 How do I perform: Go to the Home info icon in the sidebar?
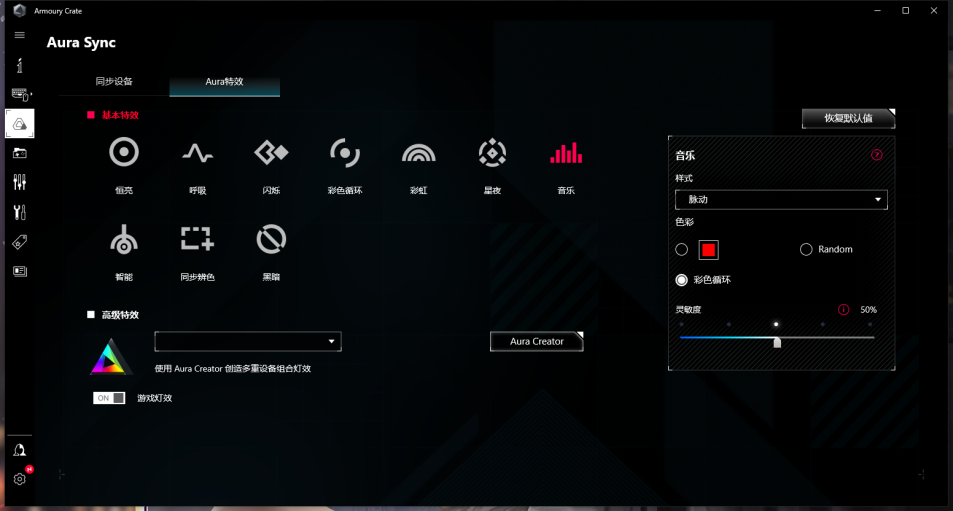tap(19, 65)
